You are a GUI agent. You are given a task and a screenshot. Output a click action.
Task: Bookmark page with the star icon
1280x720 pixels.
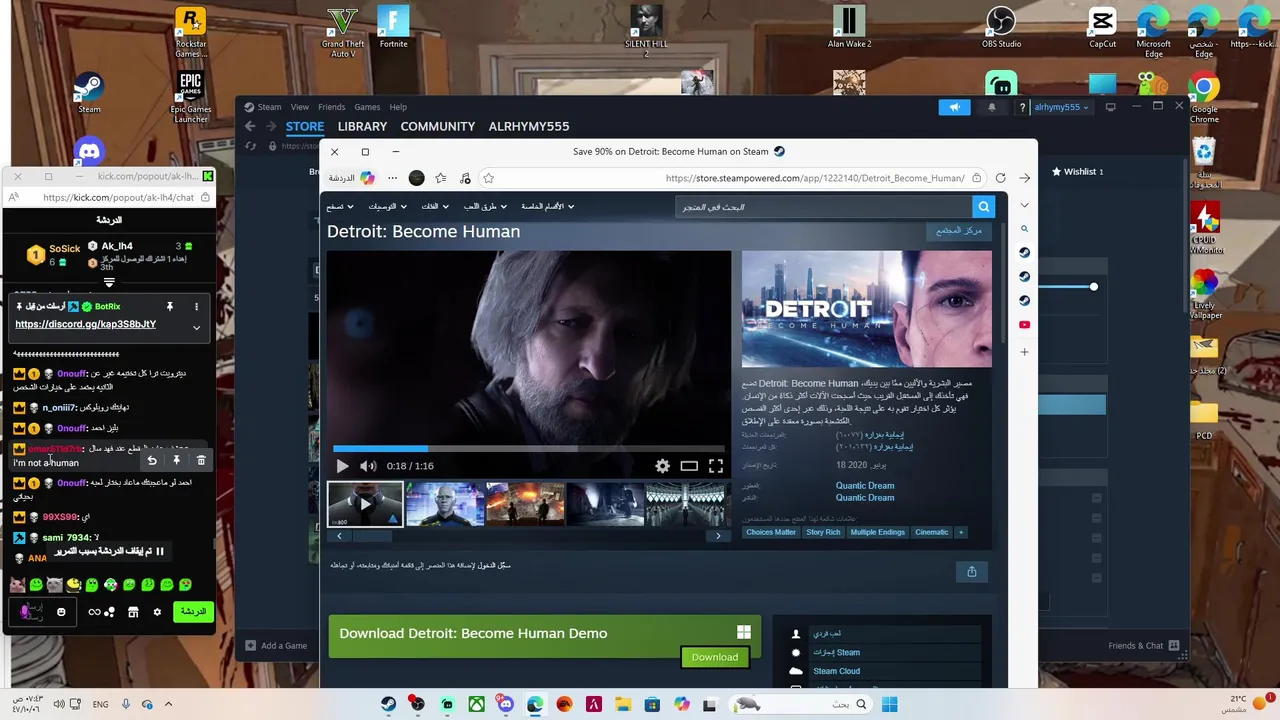[488, 178]
